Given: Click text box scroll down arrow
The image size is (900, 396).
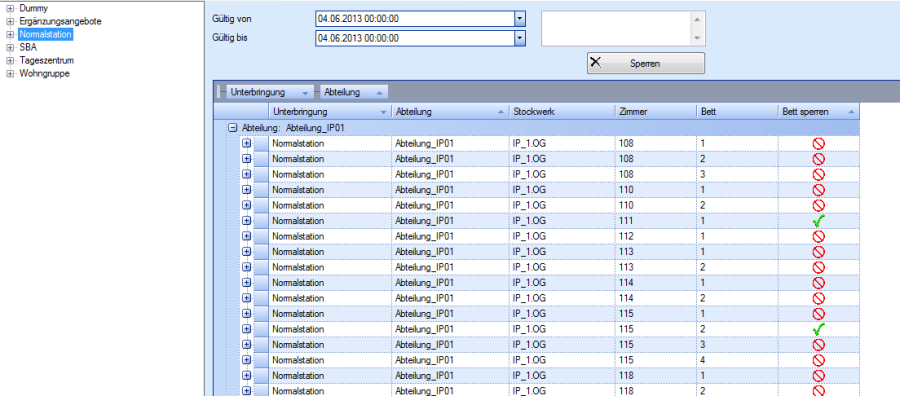Looking at the screenshot, I should pos(697,38).
